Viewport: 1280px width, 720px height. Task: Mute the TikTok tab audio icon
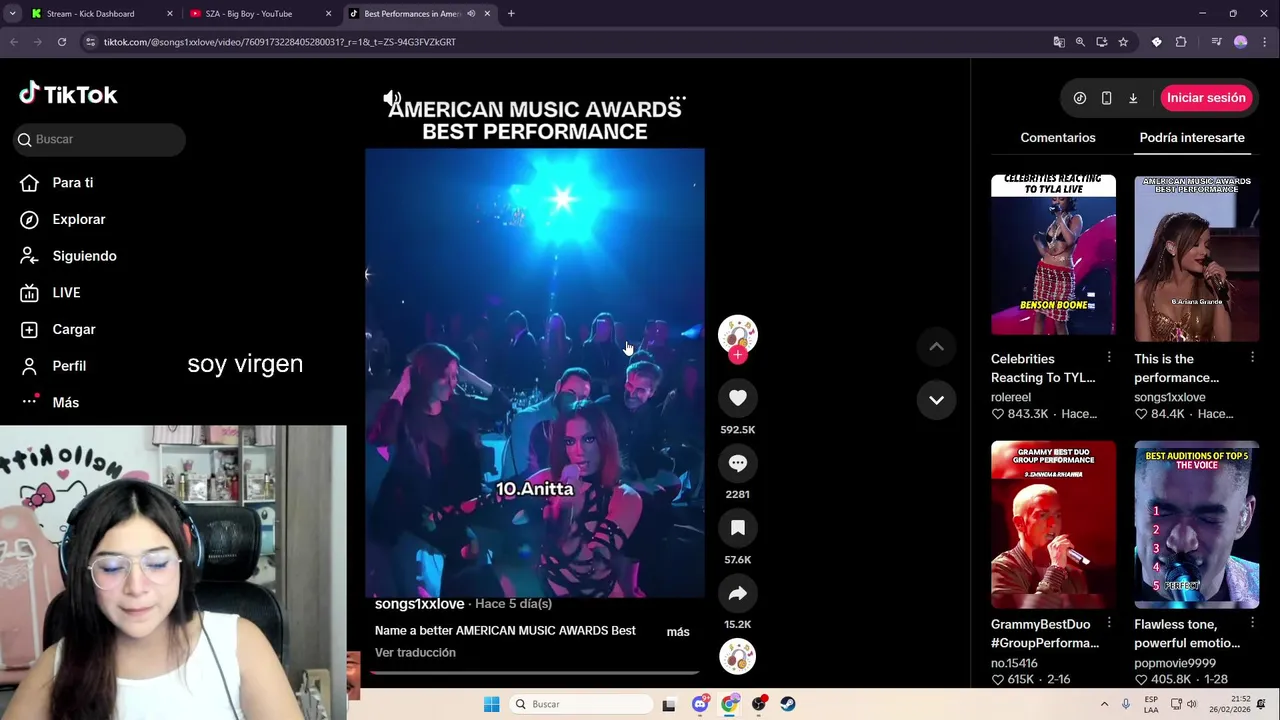click(471, 14)
